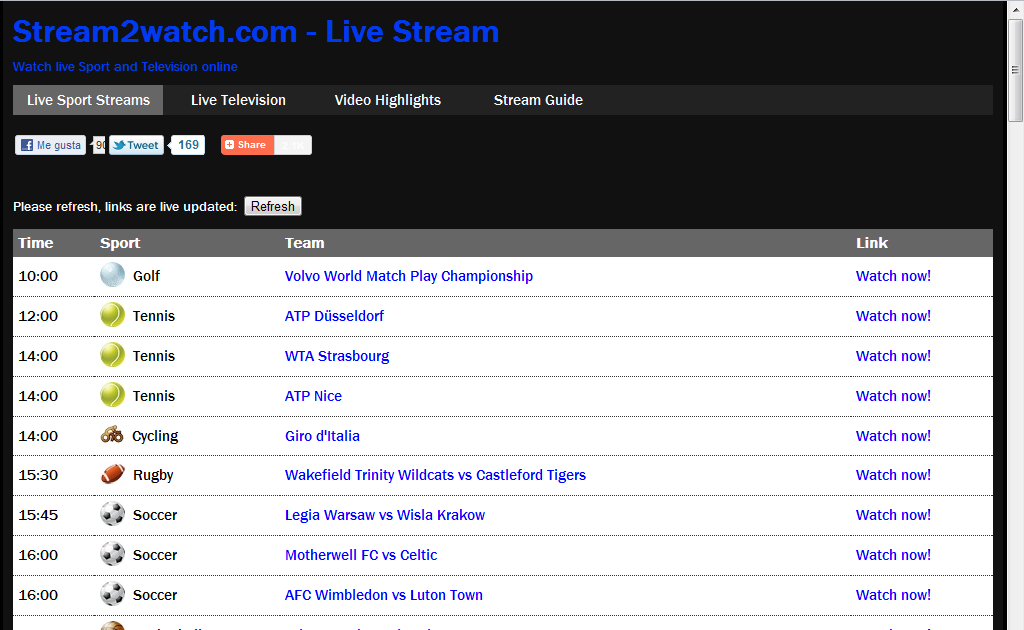The image size is (1024, 630).
Task: Click the Stream2watch.com site title
Action: click(255, 32)
